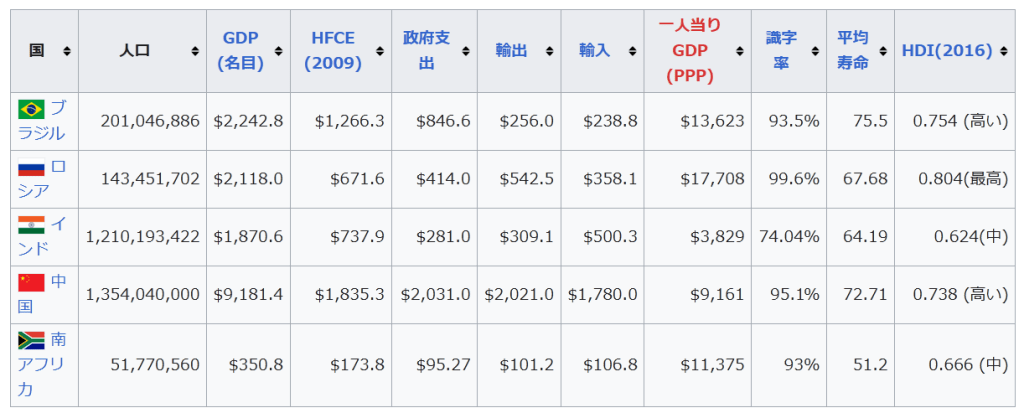
Task: Sort by 平均寿命 arrow control
Action: point(883,51)
